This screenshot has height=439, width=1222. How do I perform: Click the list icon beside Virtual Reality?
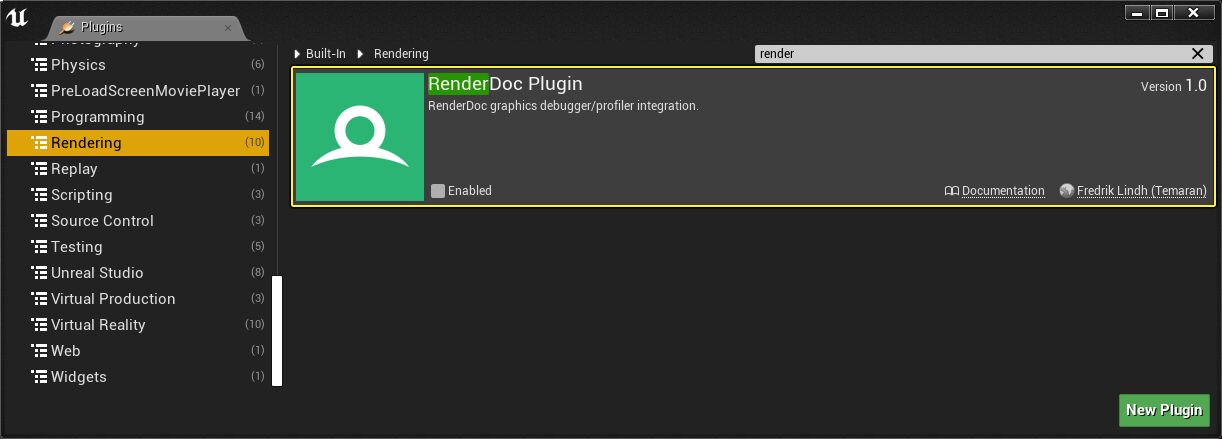[x=40, y=325]
